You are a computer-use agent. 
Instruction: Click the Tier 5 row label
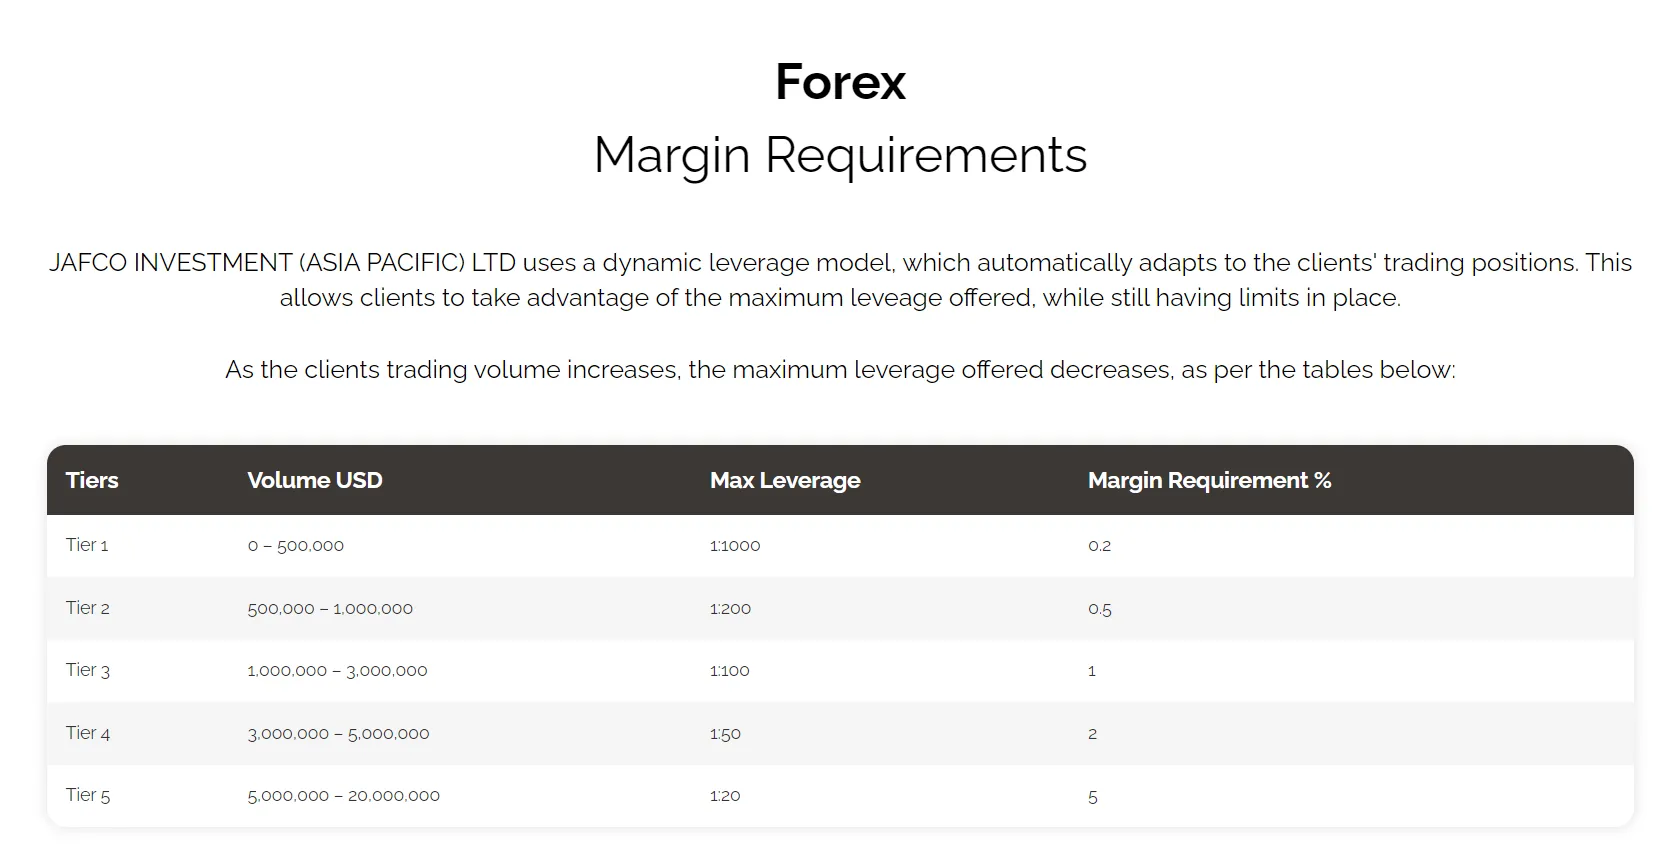[88, 795]
